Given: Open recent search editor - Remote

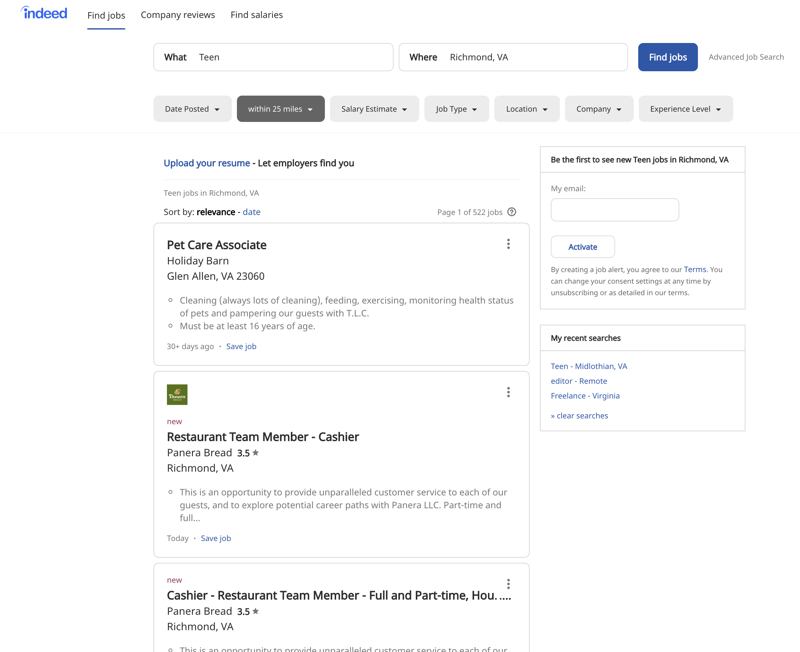Looking at the screenshot, I should [579, 381].
